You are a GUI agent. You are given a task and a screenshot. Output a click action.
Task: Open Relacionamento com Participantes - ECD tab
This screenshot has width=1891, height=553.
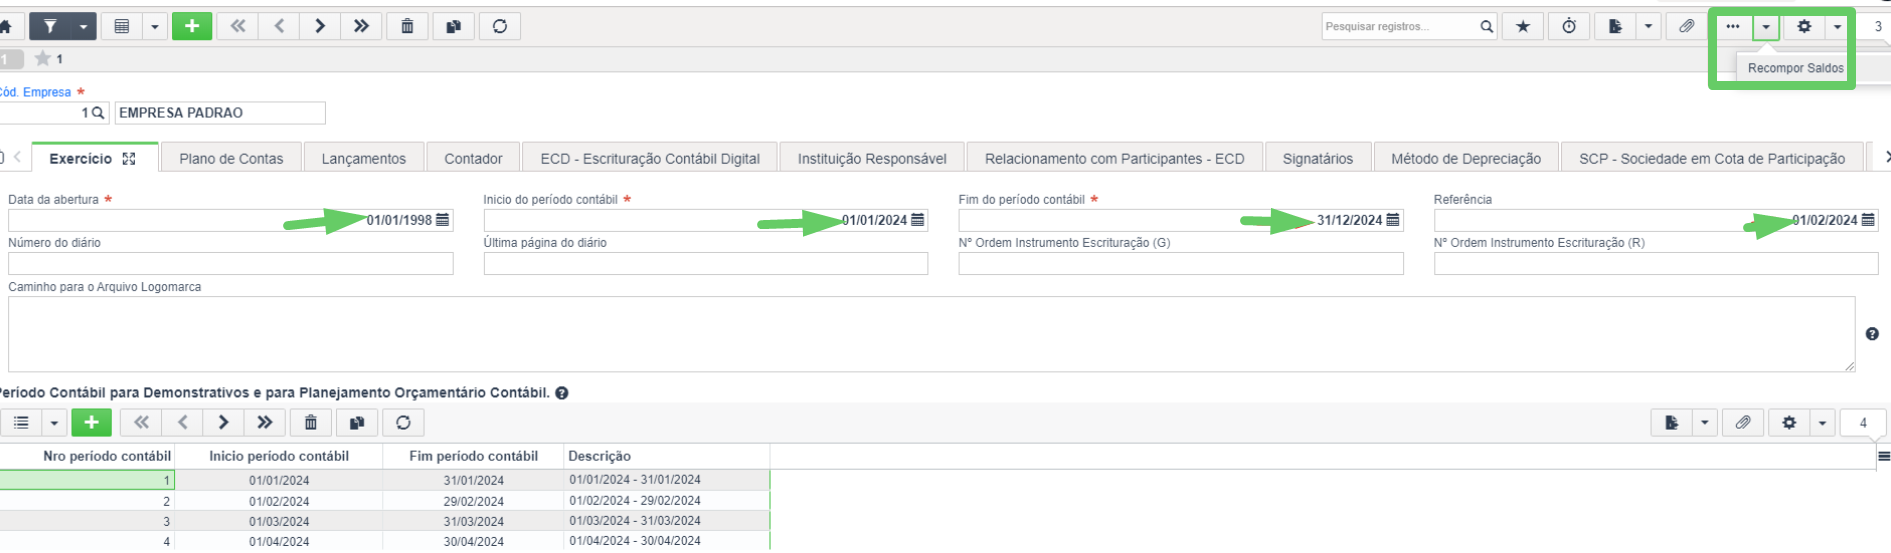point(1115,158)
